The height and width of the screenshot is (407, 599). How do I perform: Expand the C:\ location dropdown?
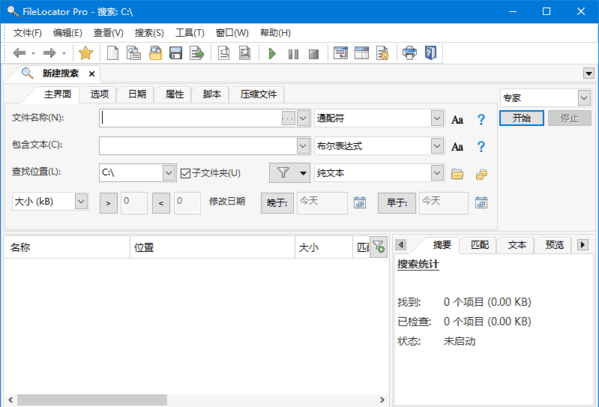[168, 173]
